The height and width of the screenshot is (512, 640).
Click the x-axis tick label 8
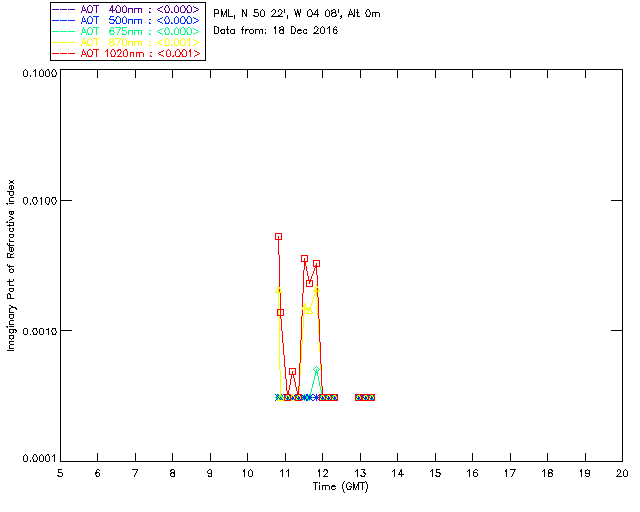click(173, 473)
